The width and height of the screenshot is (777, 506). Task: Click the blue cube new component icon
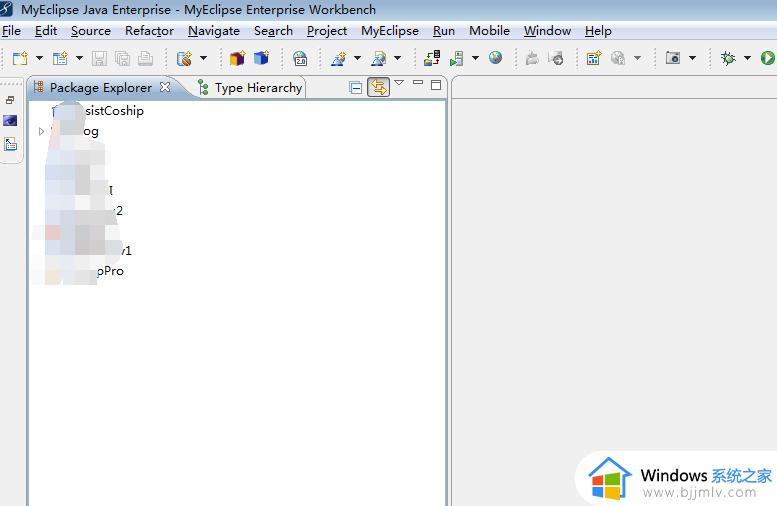coord(261,58)
